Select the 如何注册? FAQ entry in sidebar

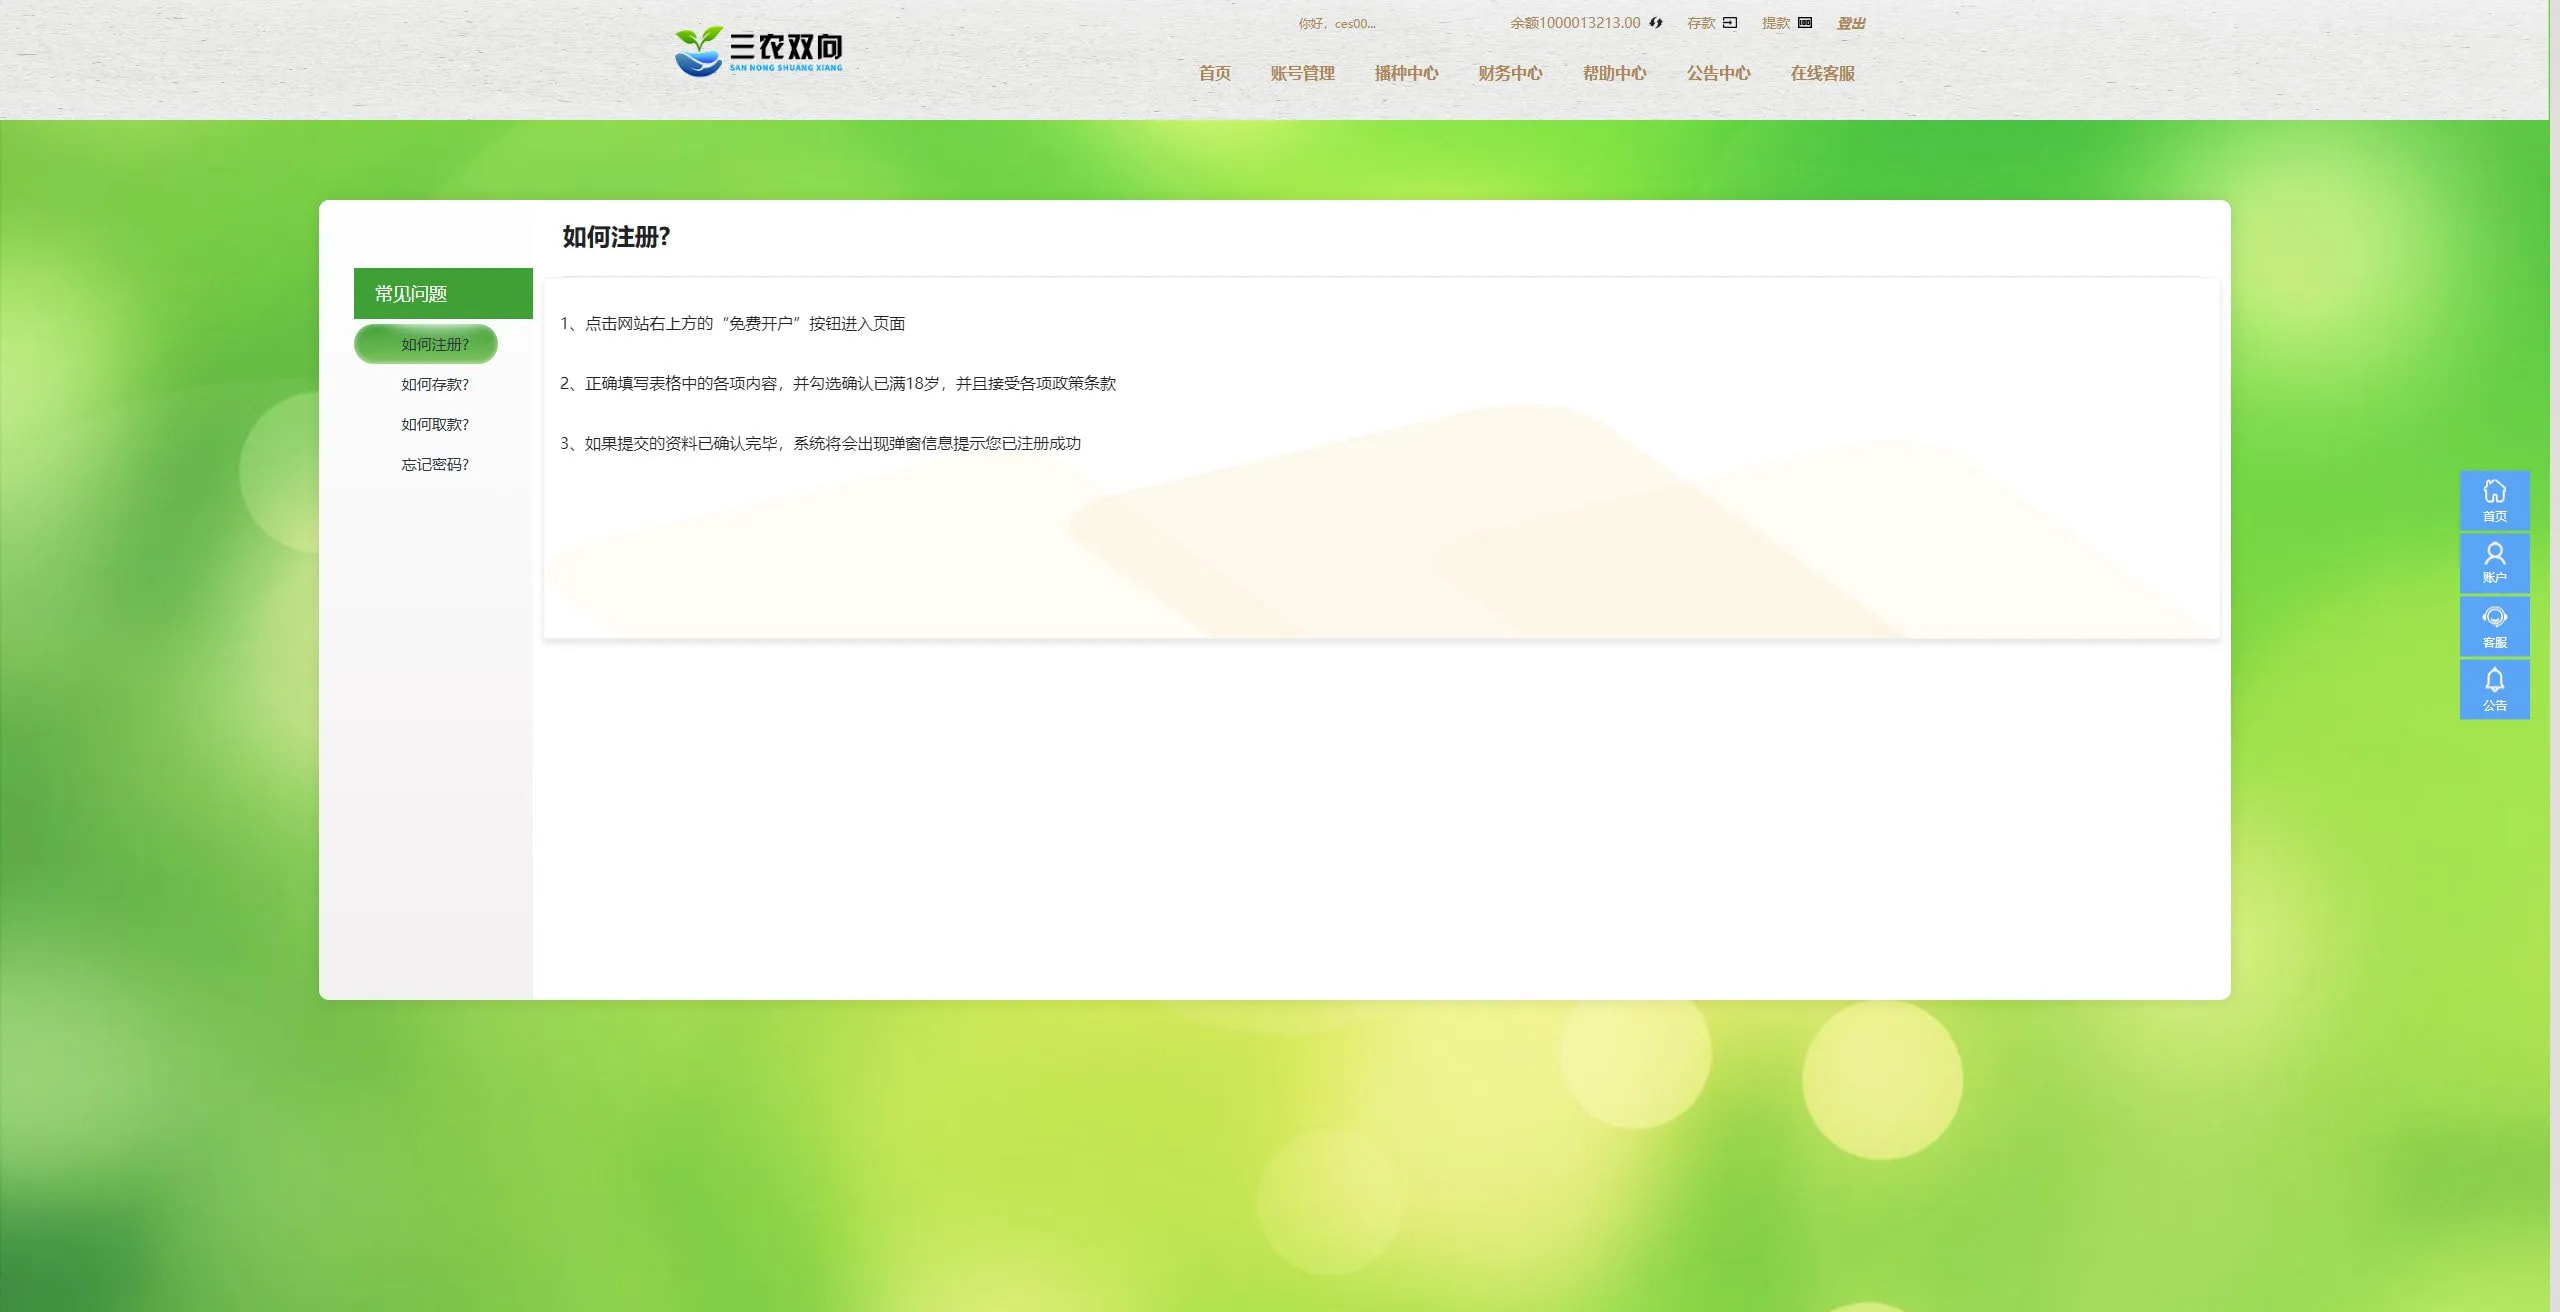pyautogui.click(x=426, y=344)
